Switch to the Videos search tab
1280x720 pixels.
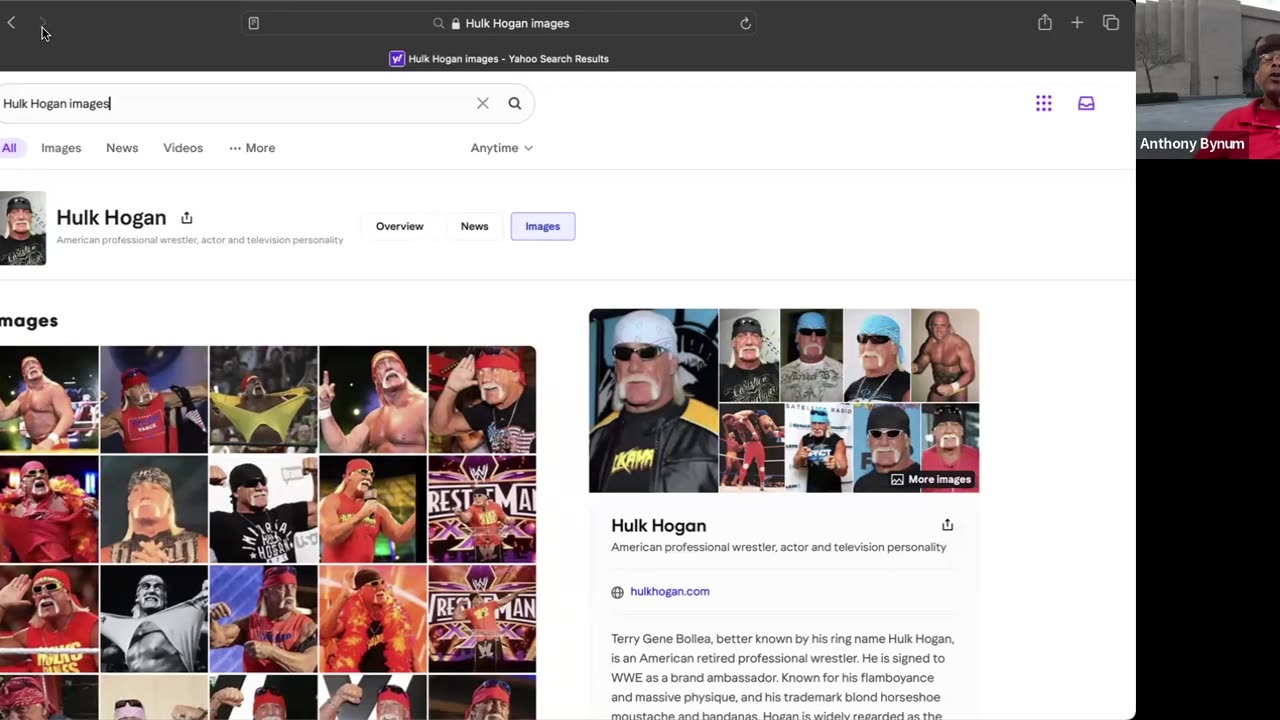point(183,148)
